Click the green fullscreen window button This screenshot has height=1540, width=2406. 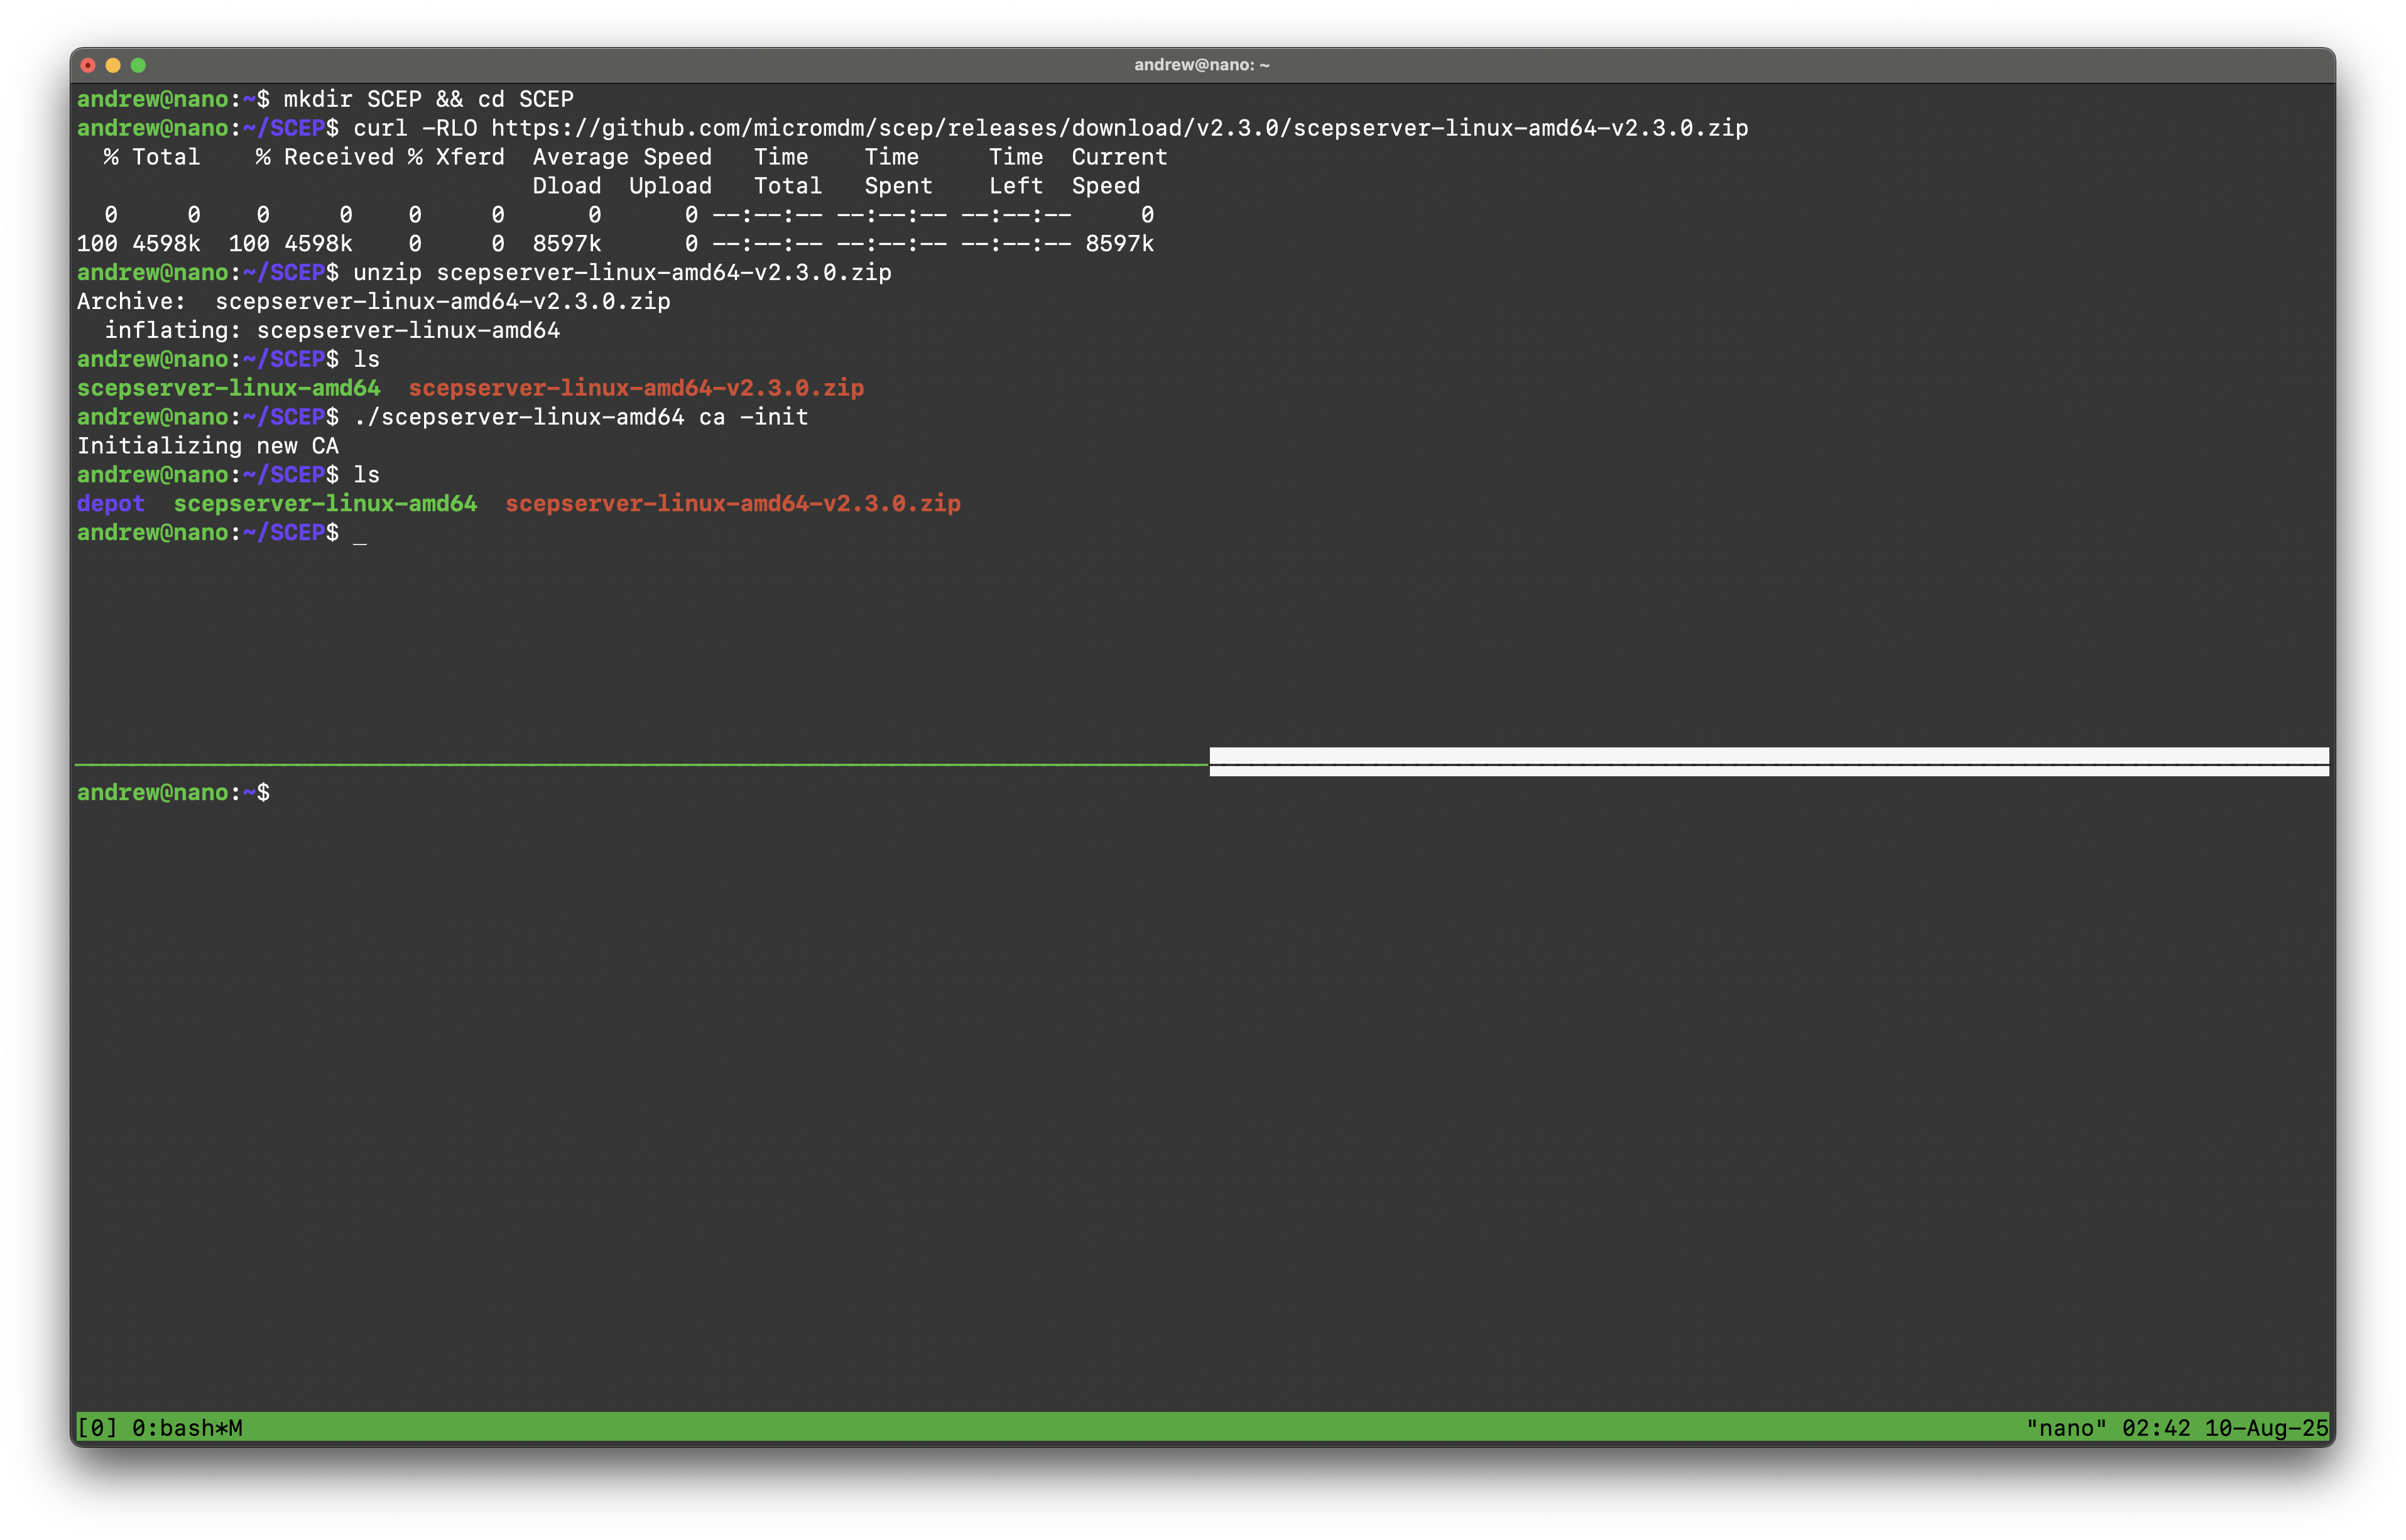(138, 65)
